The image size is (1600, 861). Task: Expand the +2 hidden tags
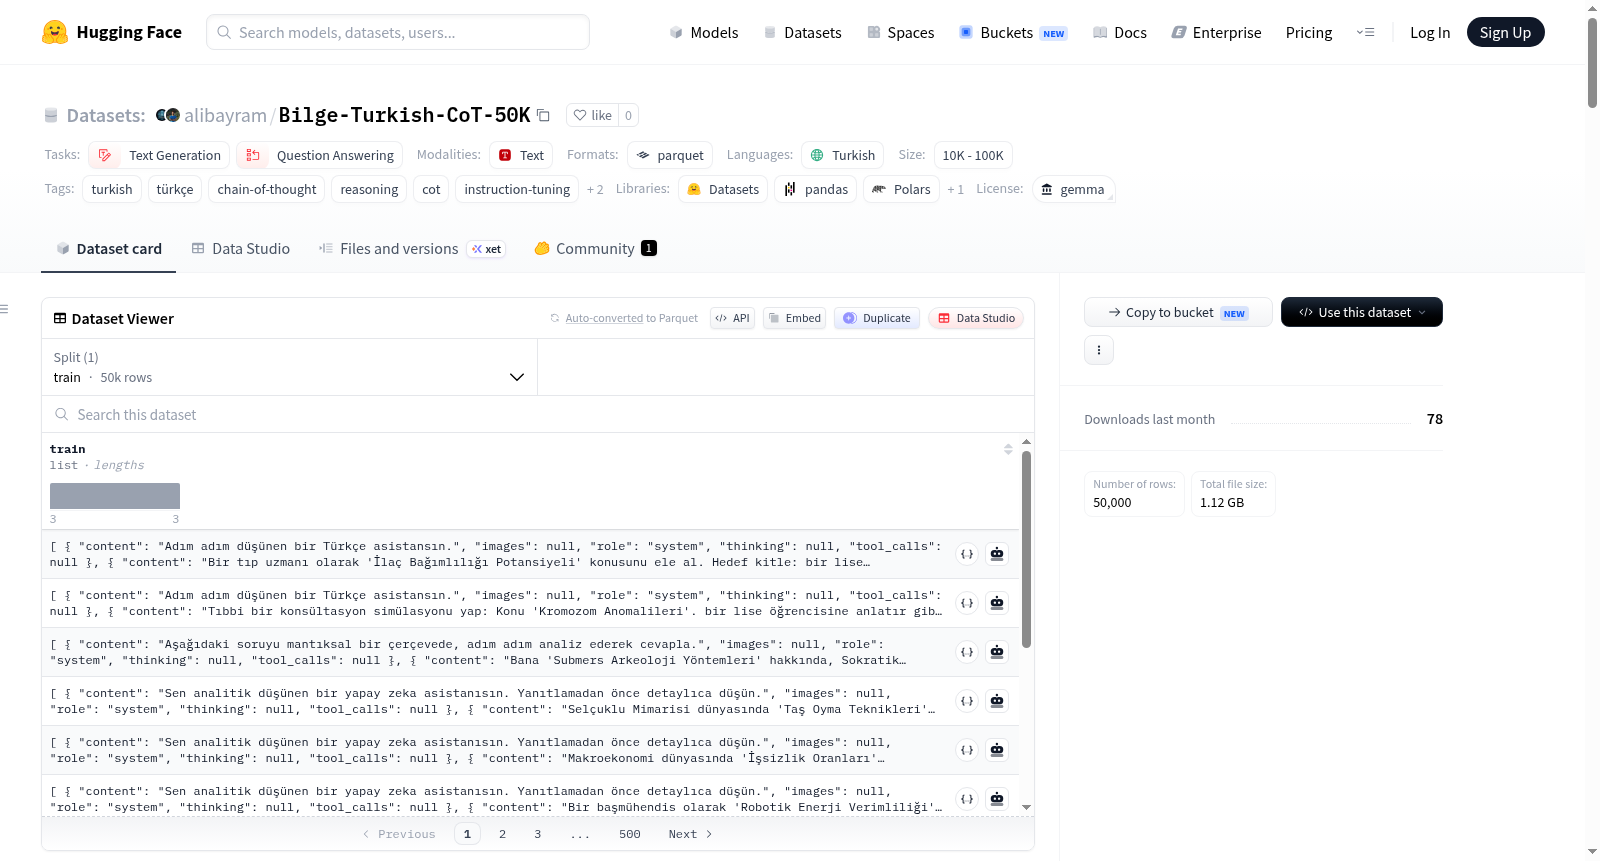coord(595,189)
